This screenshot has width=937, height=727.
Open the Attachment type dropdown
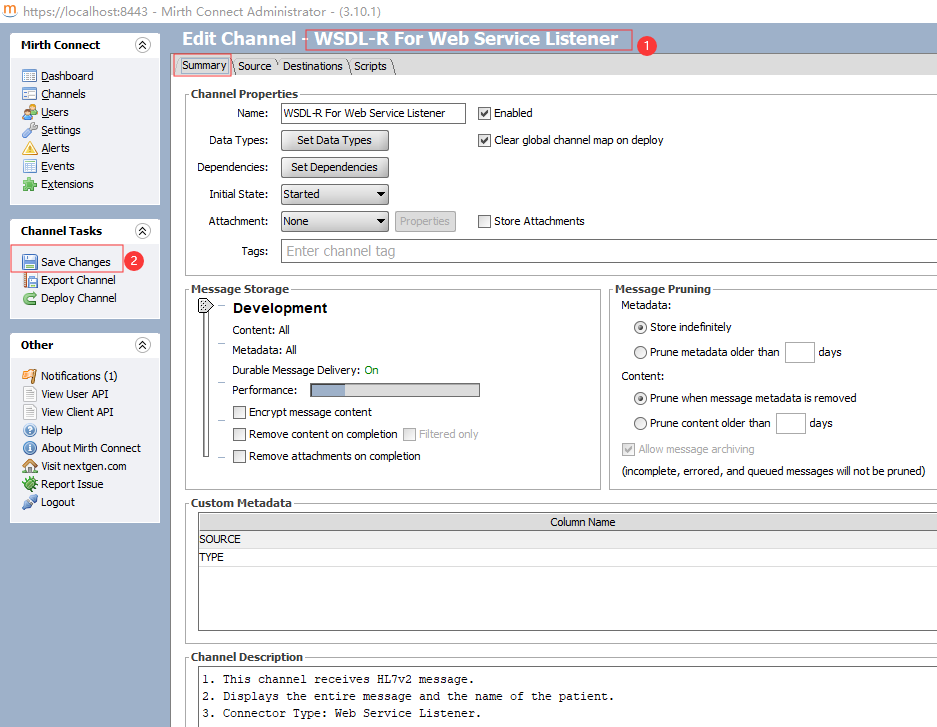(x=335, y=221)
